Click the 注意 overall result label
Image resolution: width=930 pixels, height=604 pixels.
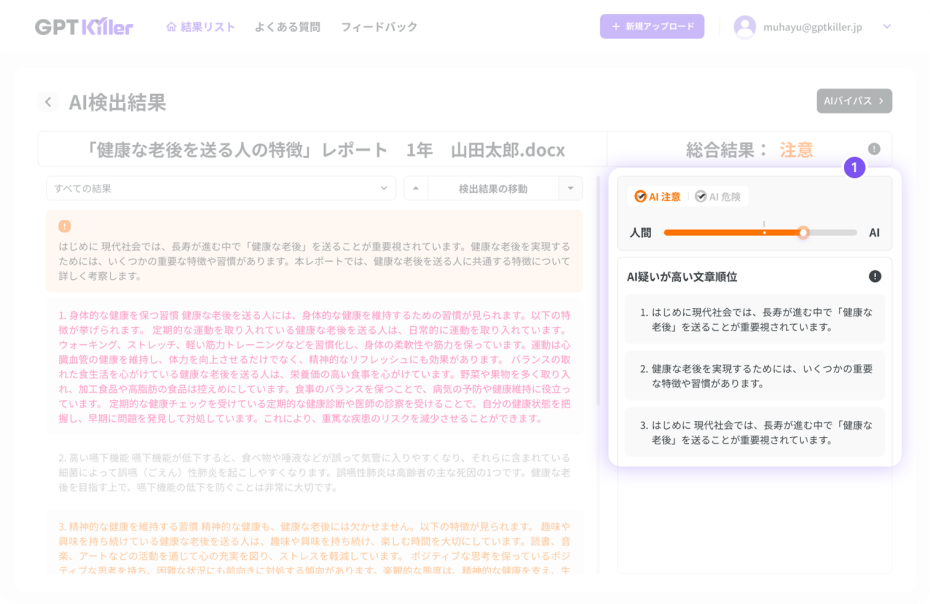tap(796, 150)
